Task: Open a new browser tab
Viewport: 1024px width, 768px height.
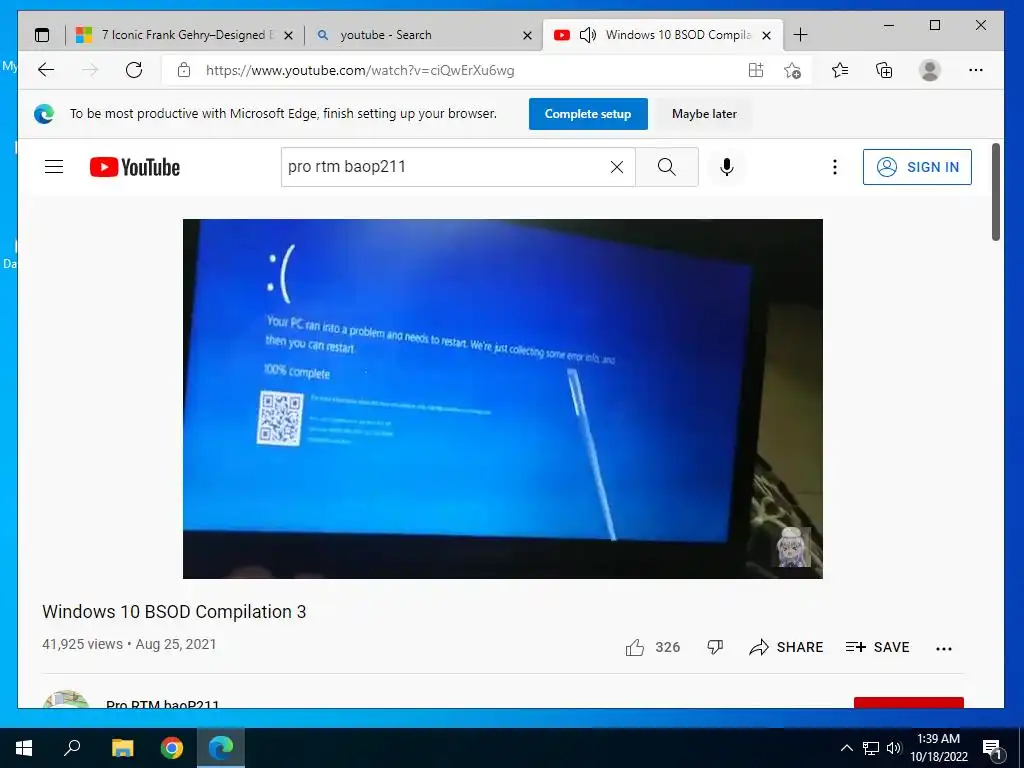Action: tap(800, 35)
